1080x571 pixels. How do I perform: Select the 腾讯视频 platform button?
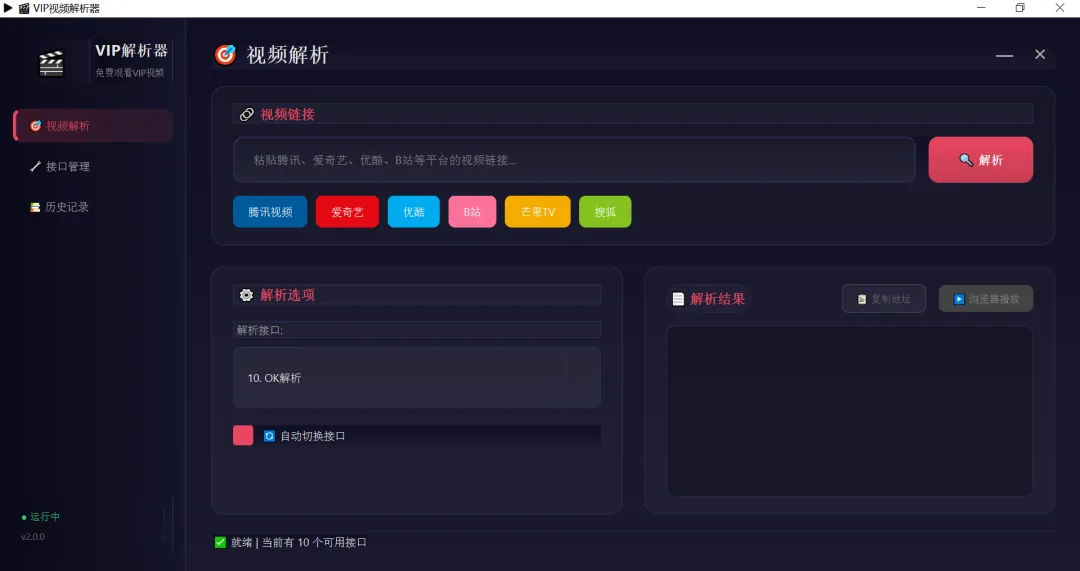[x=270, y=211]
